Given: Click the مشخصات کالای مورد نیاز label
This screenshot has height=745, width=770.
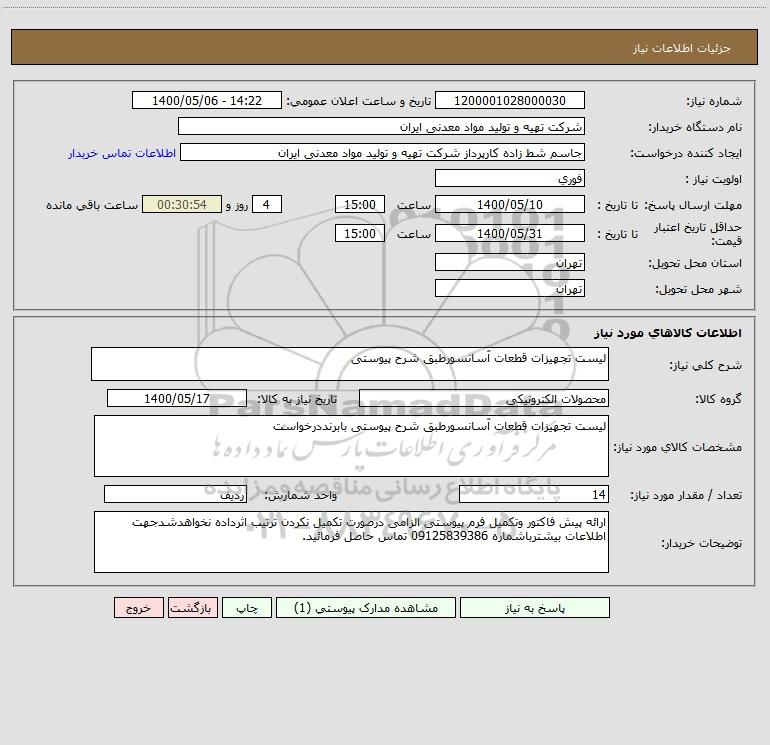Looking at the screenshot, I should (x=678, y=447).
